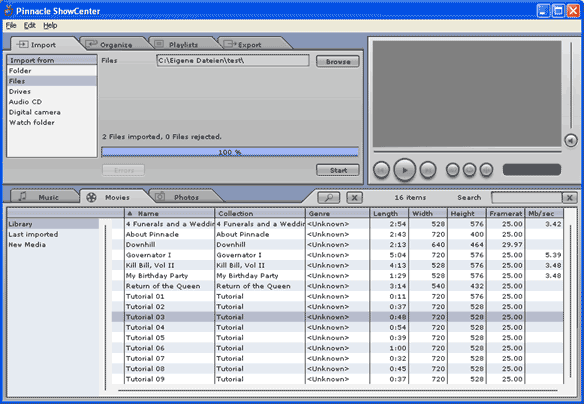Click the vertical volume slider
The image size is (584, 404).
point(571,86)
